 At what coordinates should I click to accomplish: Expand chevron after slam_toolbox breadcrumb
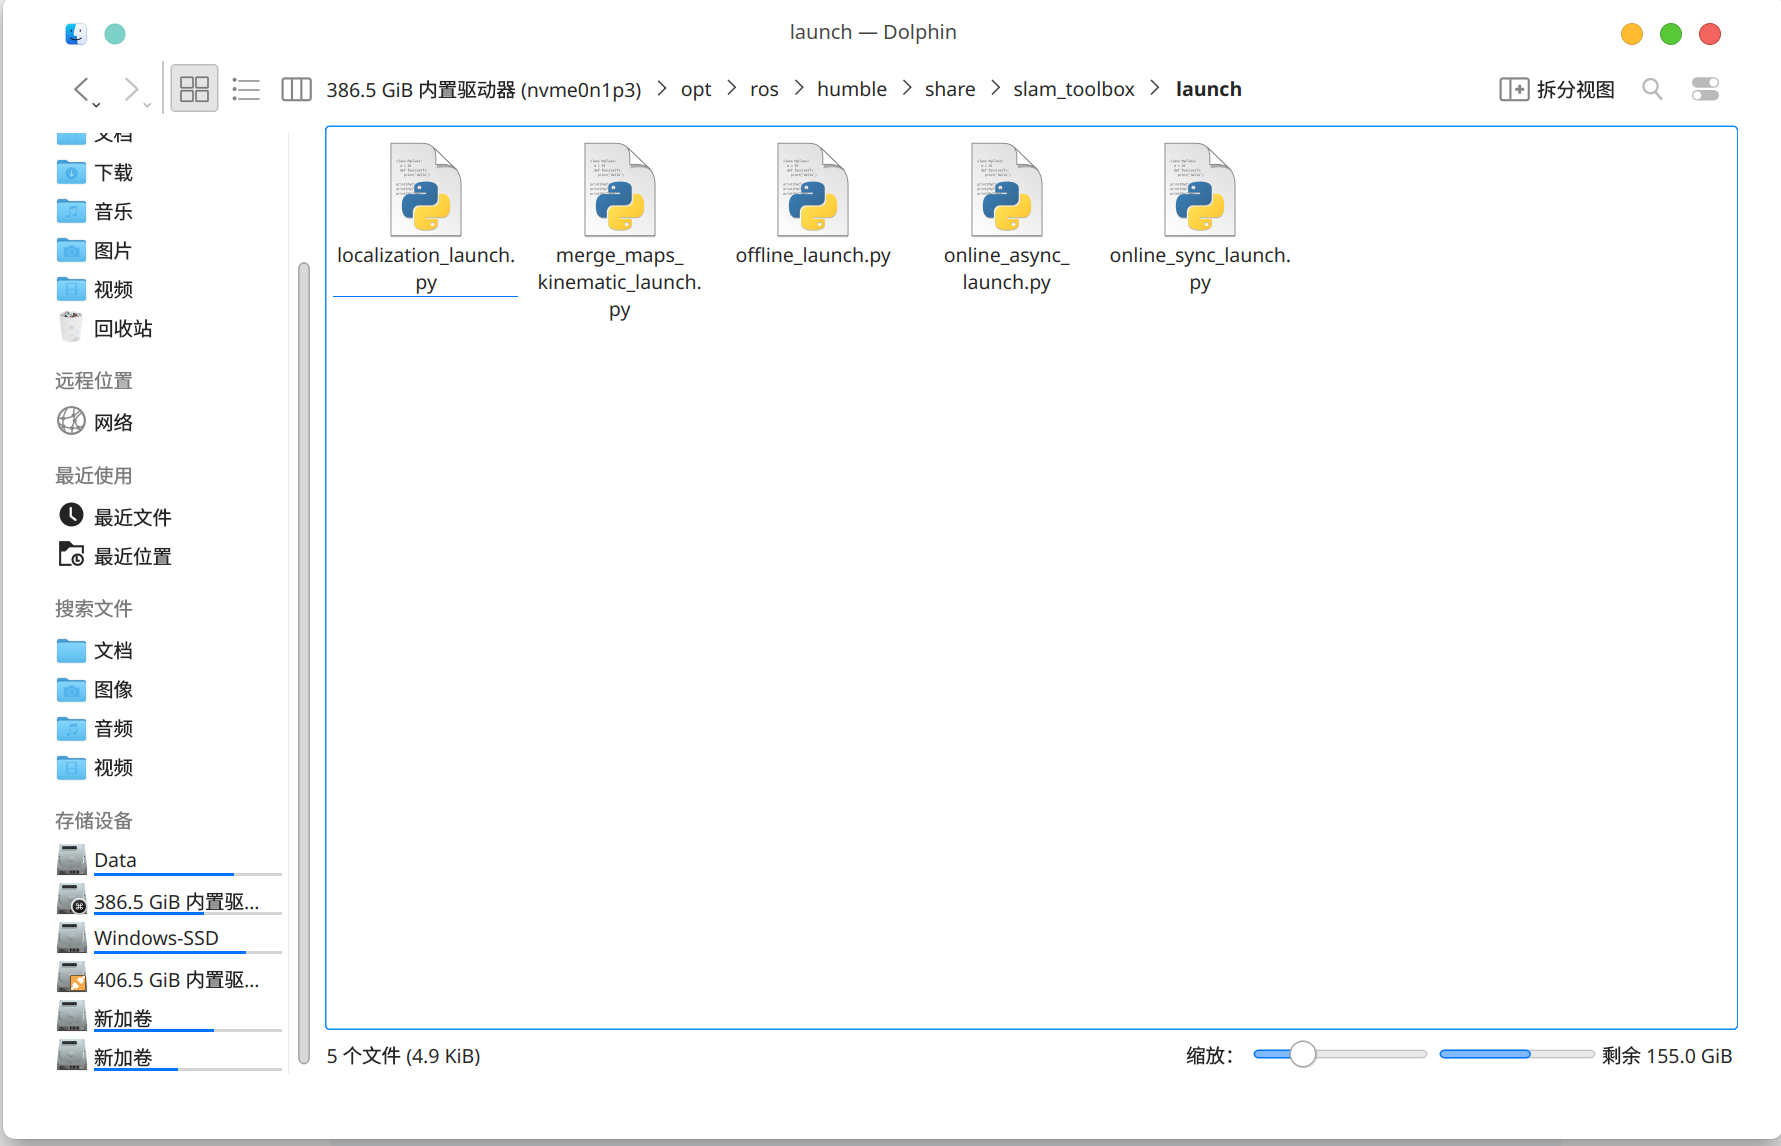[x=1155, y=89]
